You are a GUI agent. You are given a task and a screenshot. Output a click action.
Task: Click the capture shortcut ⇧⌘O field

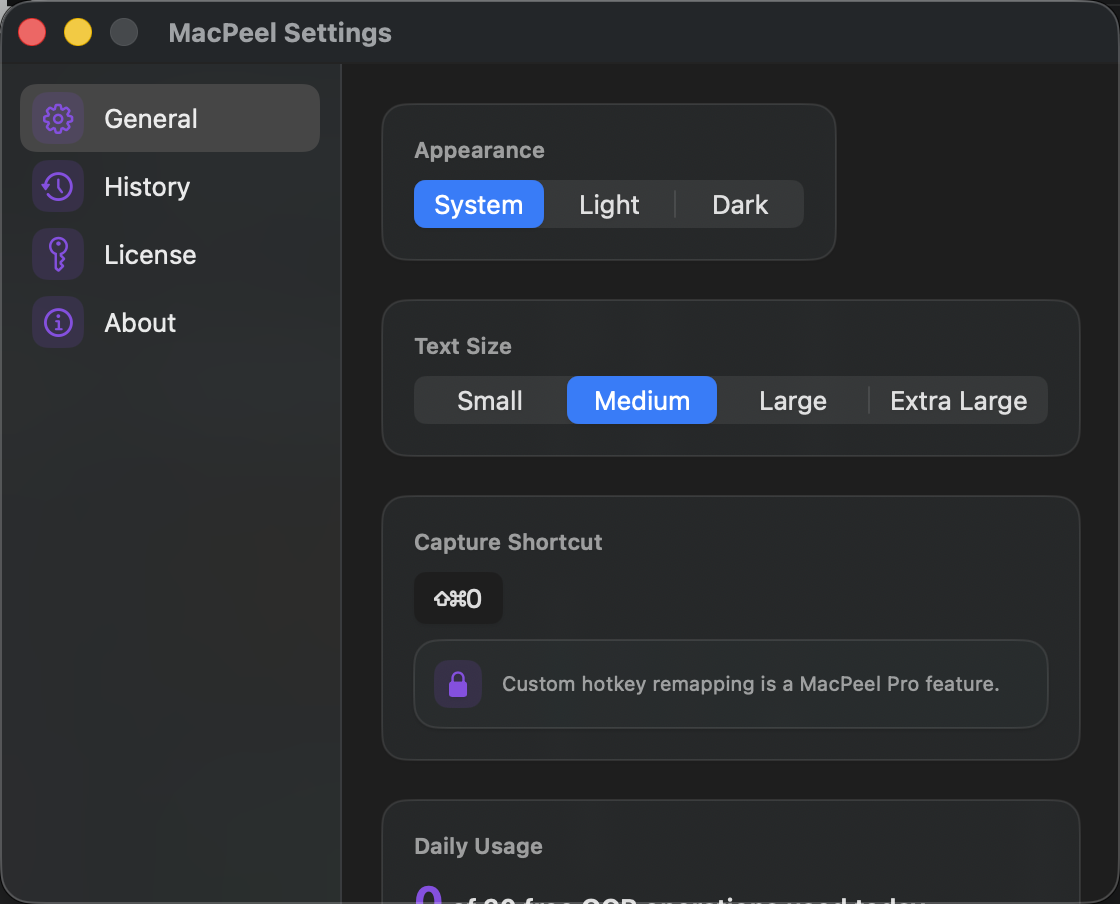pos(459,598)
